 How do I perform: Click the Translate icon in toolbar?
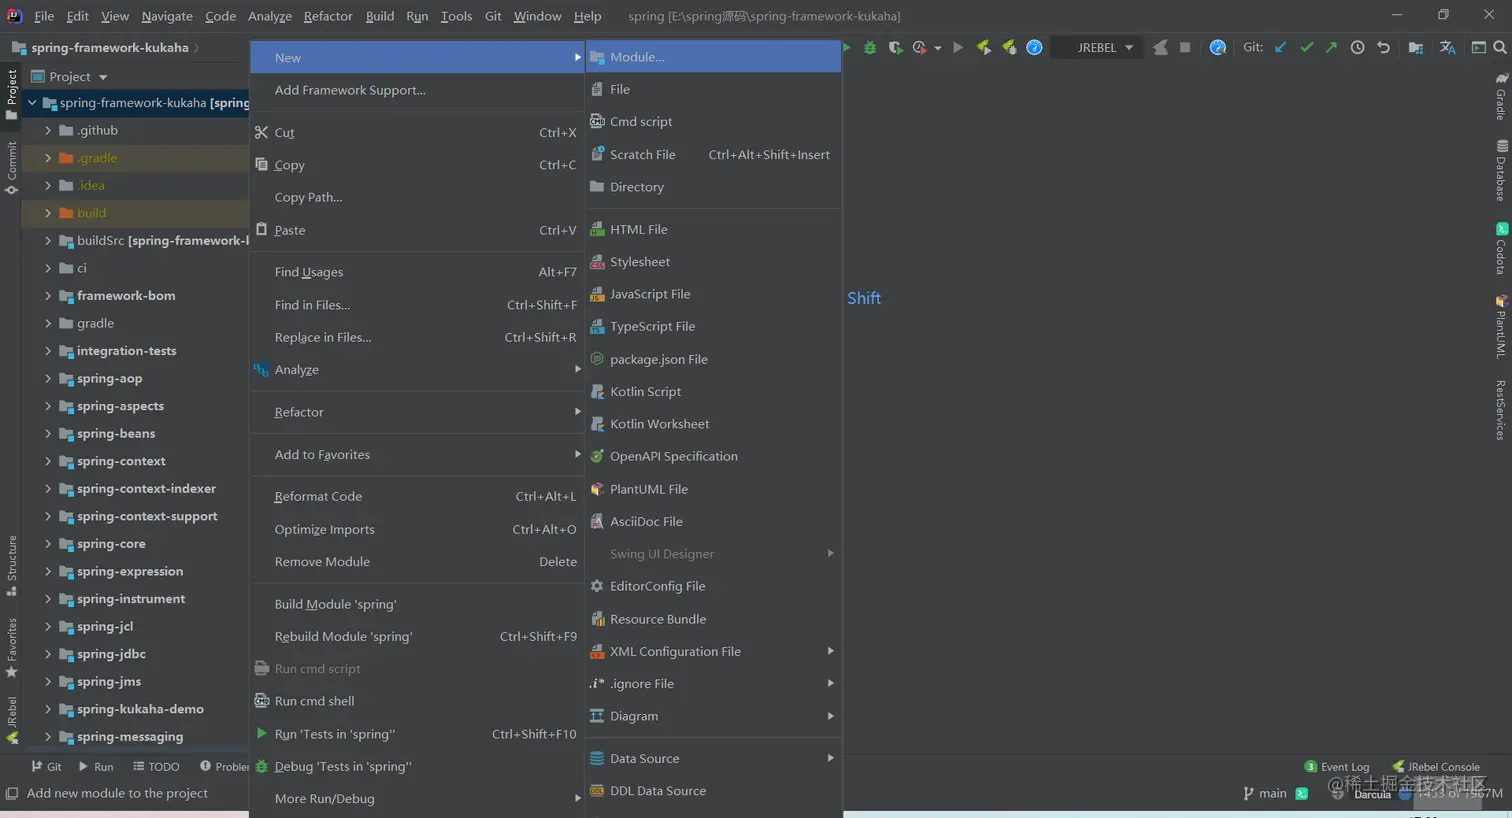[x=1447, y=48]
